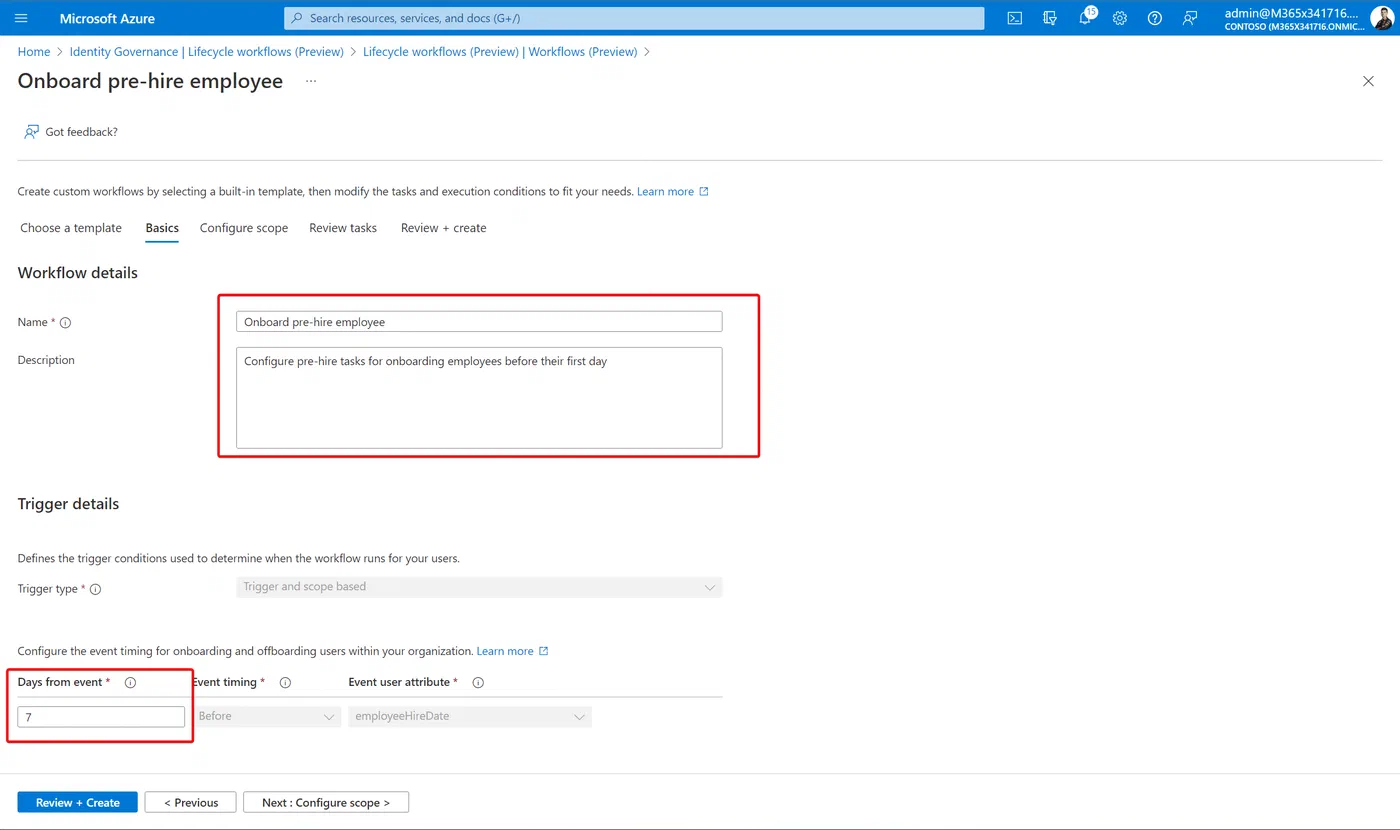The height and width of the screenshot is (830, 1400).
Task: Go back with the Previous button
Action: [x=190, y=802]
